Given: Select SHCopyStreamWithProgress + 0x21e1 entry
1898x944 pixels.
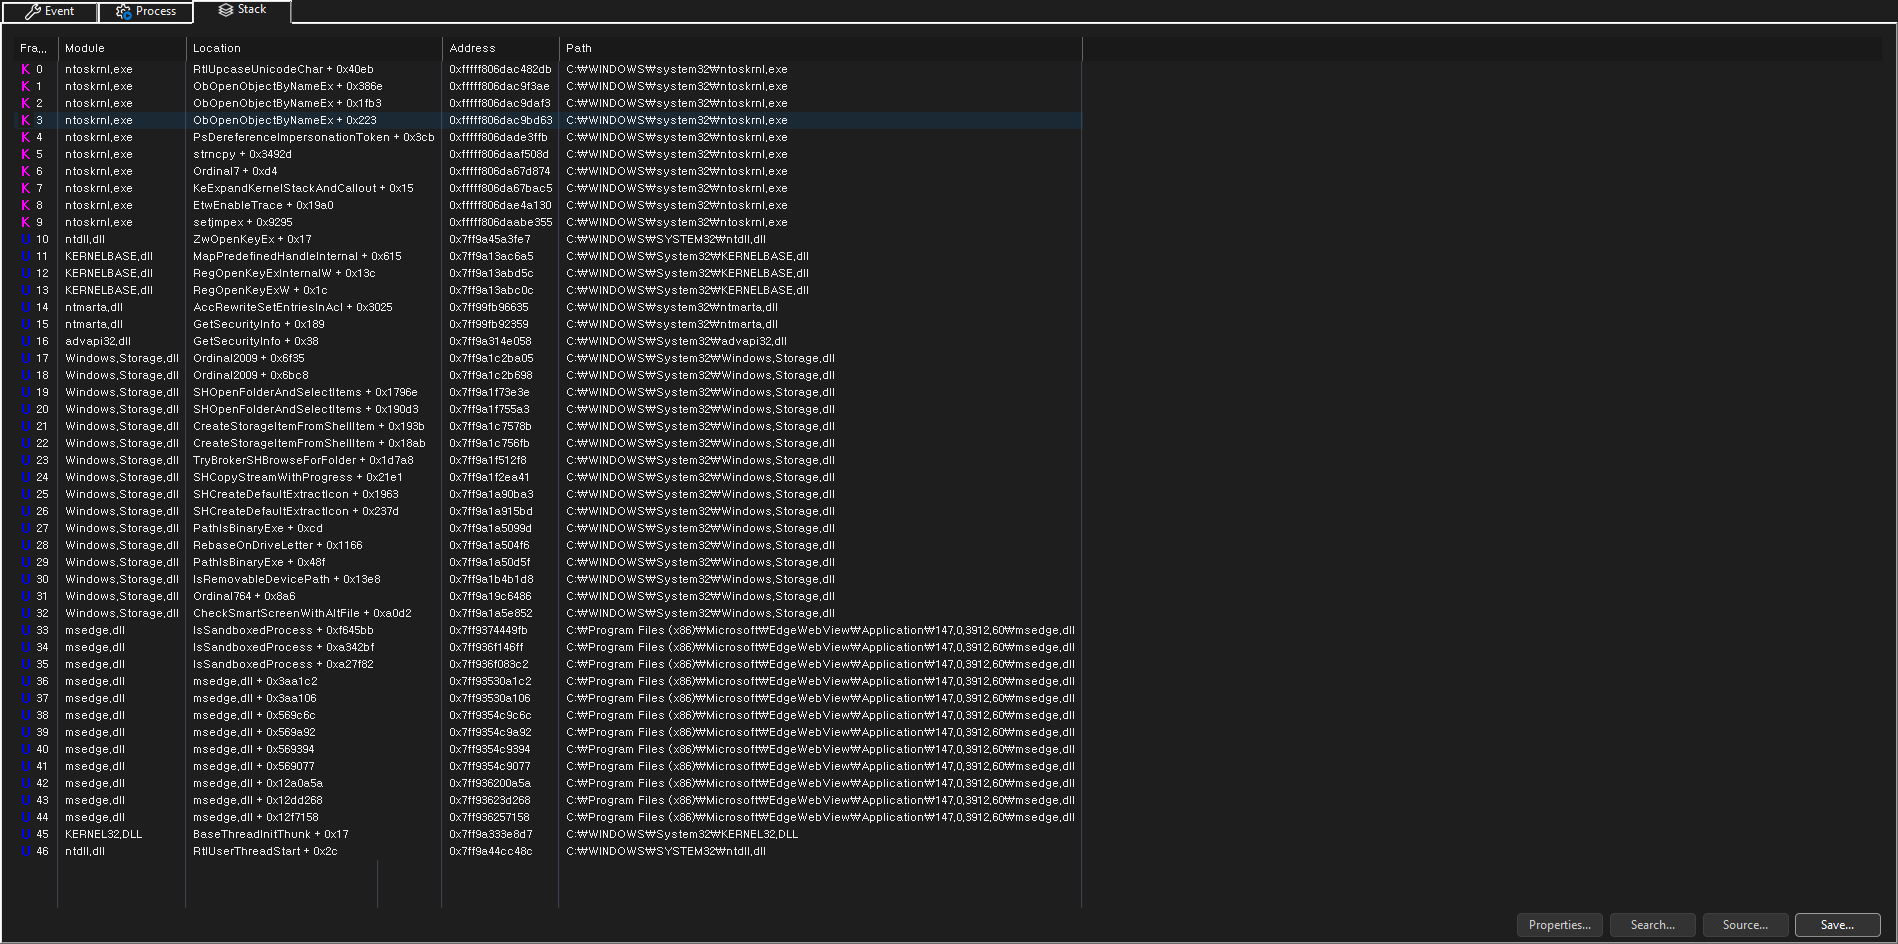Looking at the screenshot, I should pos(298,477).
